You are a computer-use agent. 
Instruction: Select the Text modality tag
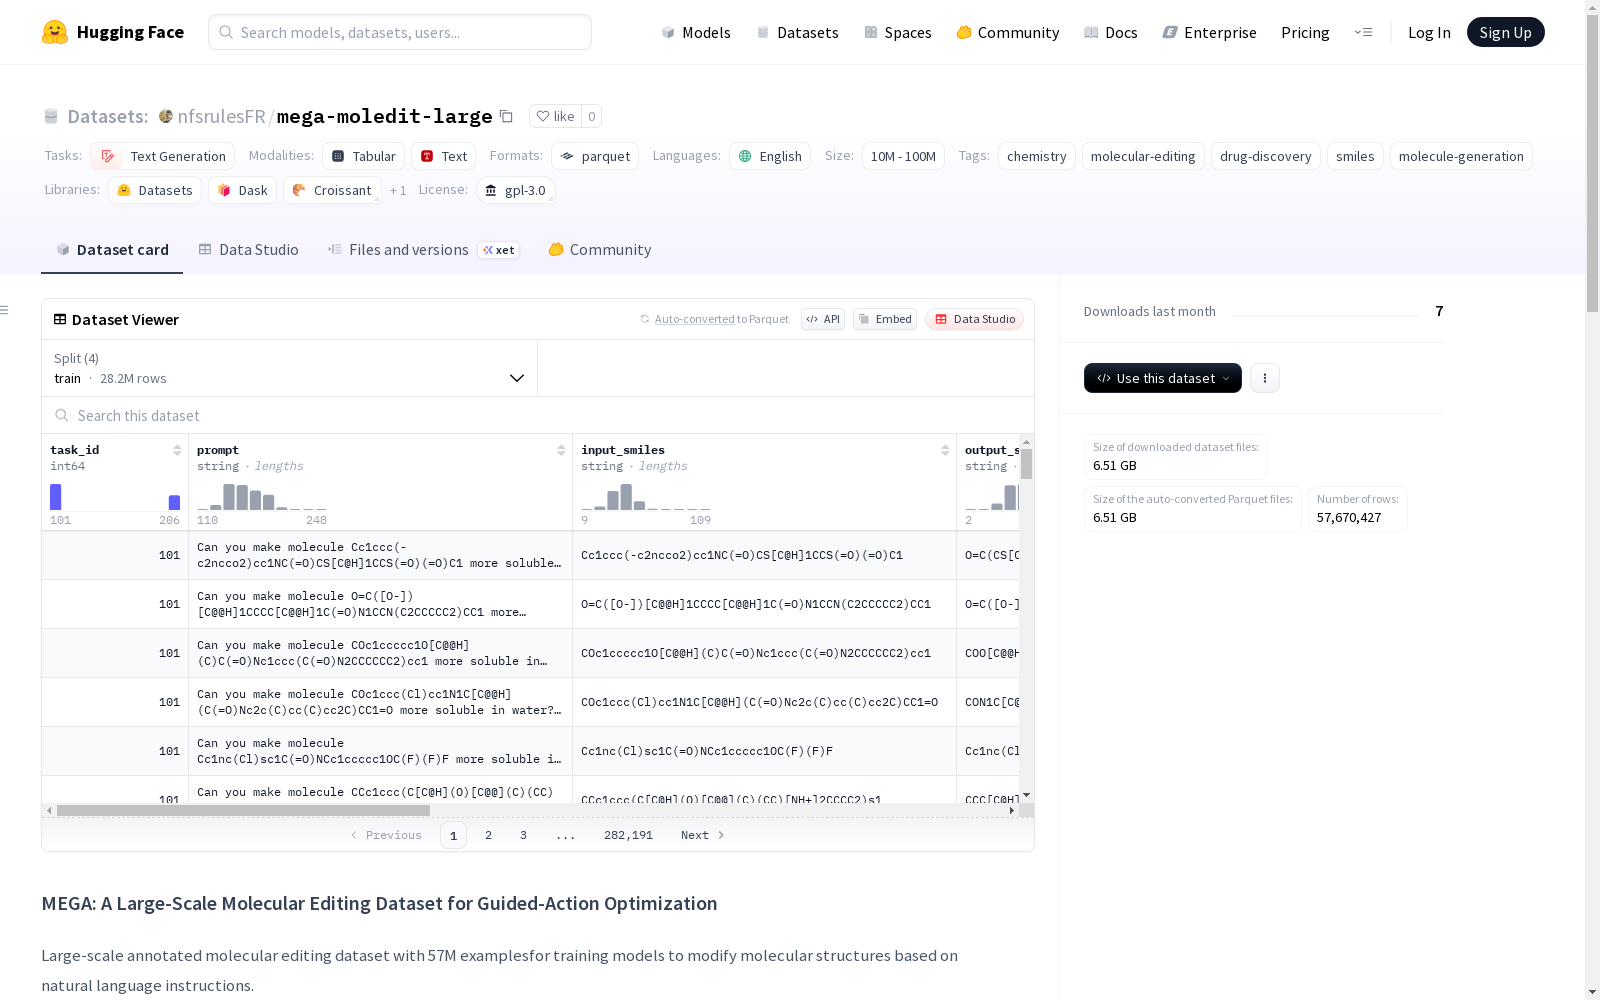pyautogui.click(x=444, y=156)
